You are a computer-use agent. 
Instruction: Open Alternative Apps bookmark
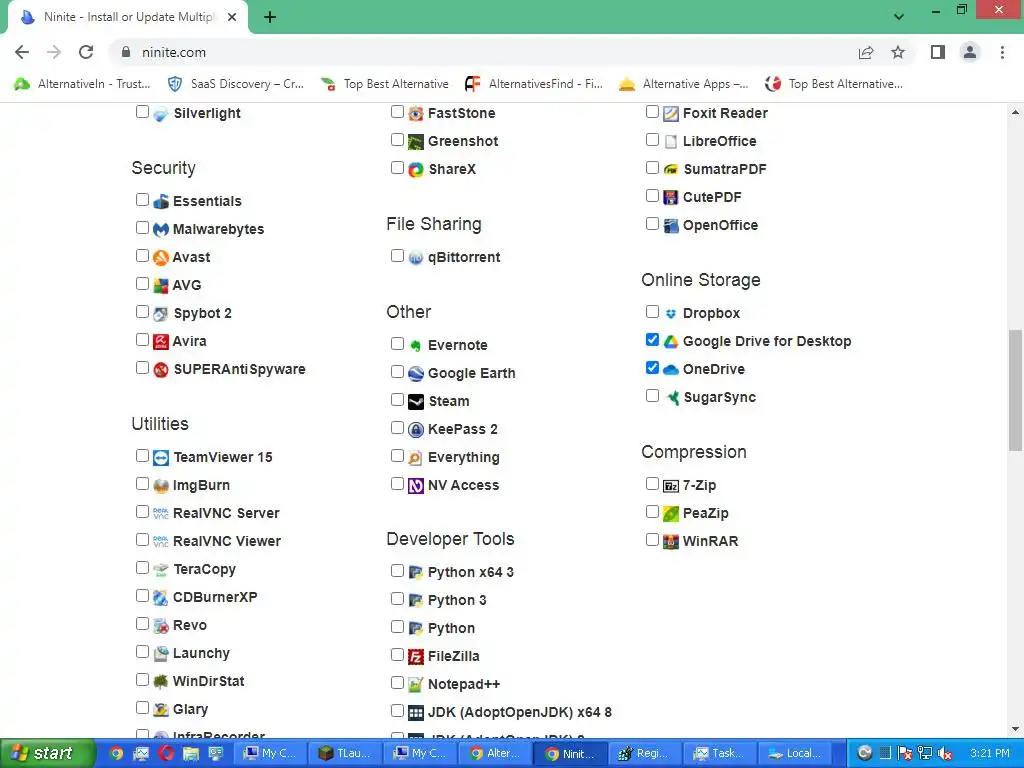(x=684, y=84)
